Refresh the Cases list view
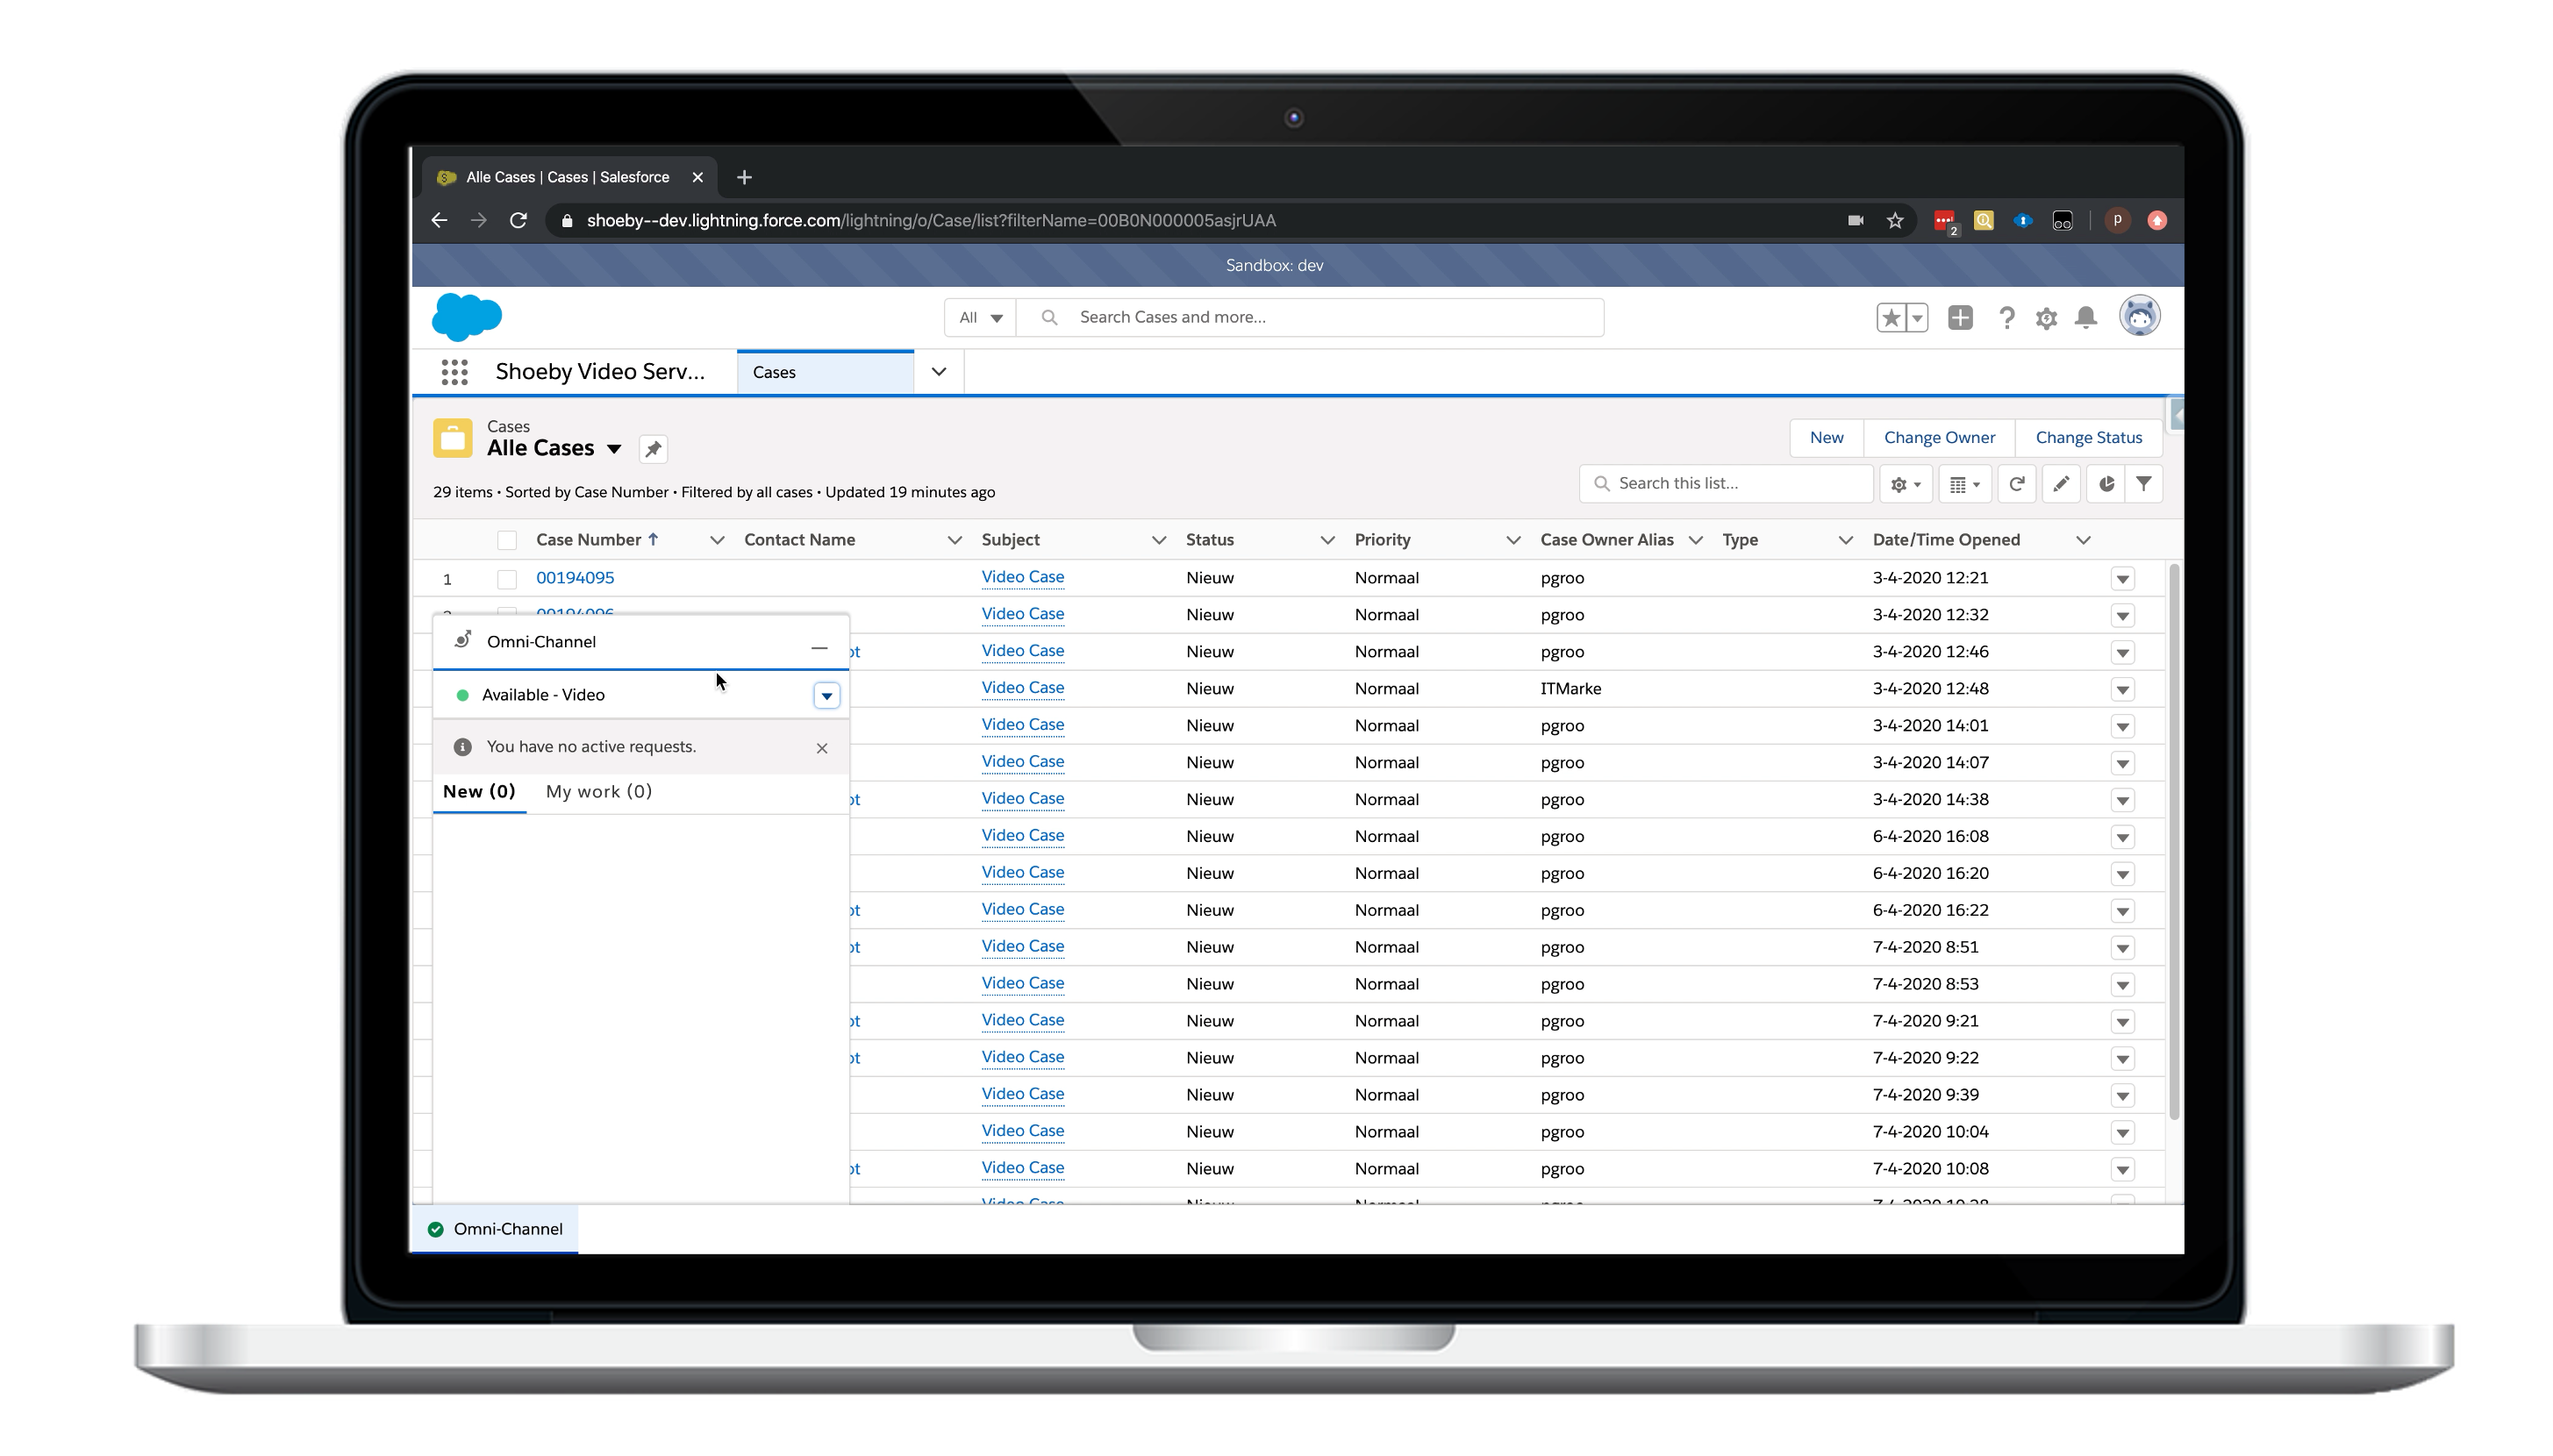The image size is (2553, 1456). point(2016,484)
